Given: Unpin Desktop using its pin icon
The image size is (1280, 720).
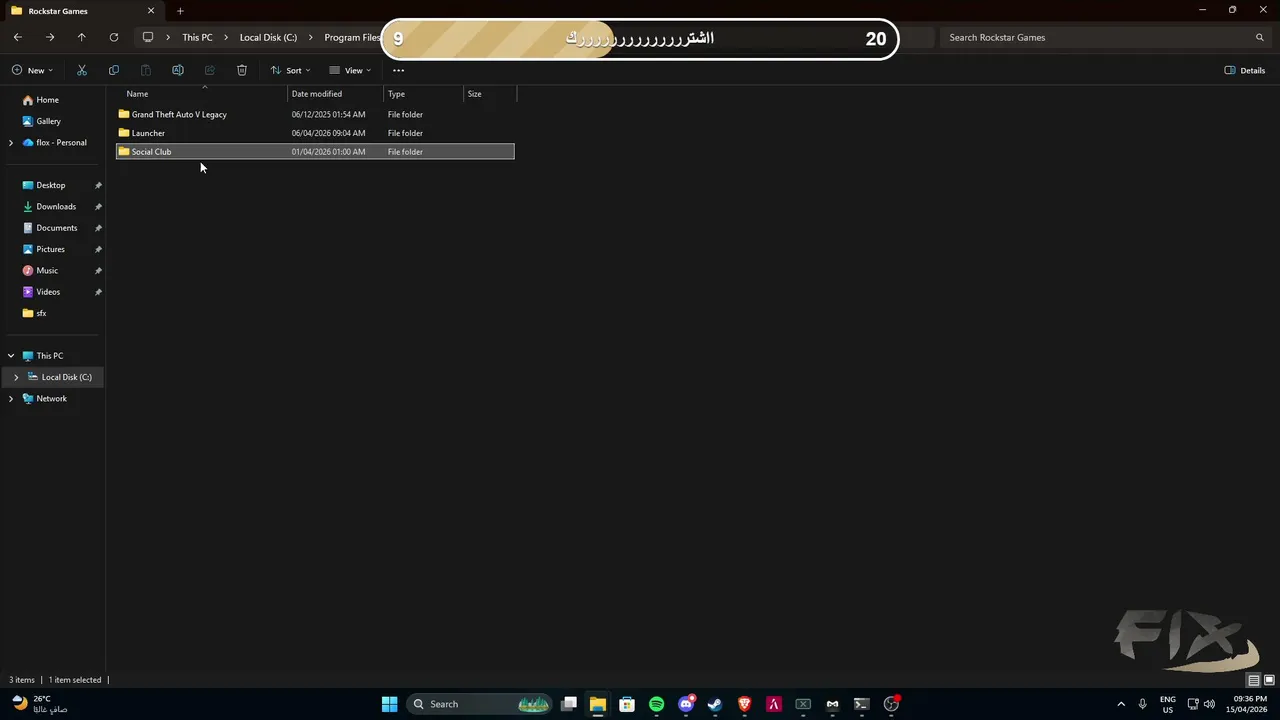Looking at the screenshot, I should 98,185.
